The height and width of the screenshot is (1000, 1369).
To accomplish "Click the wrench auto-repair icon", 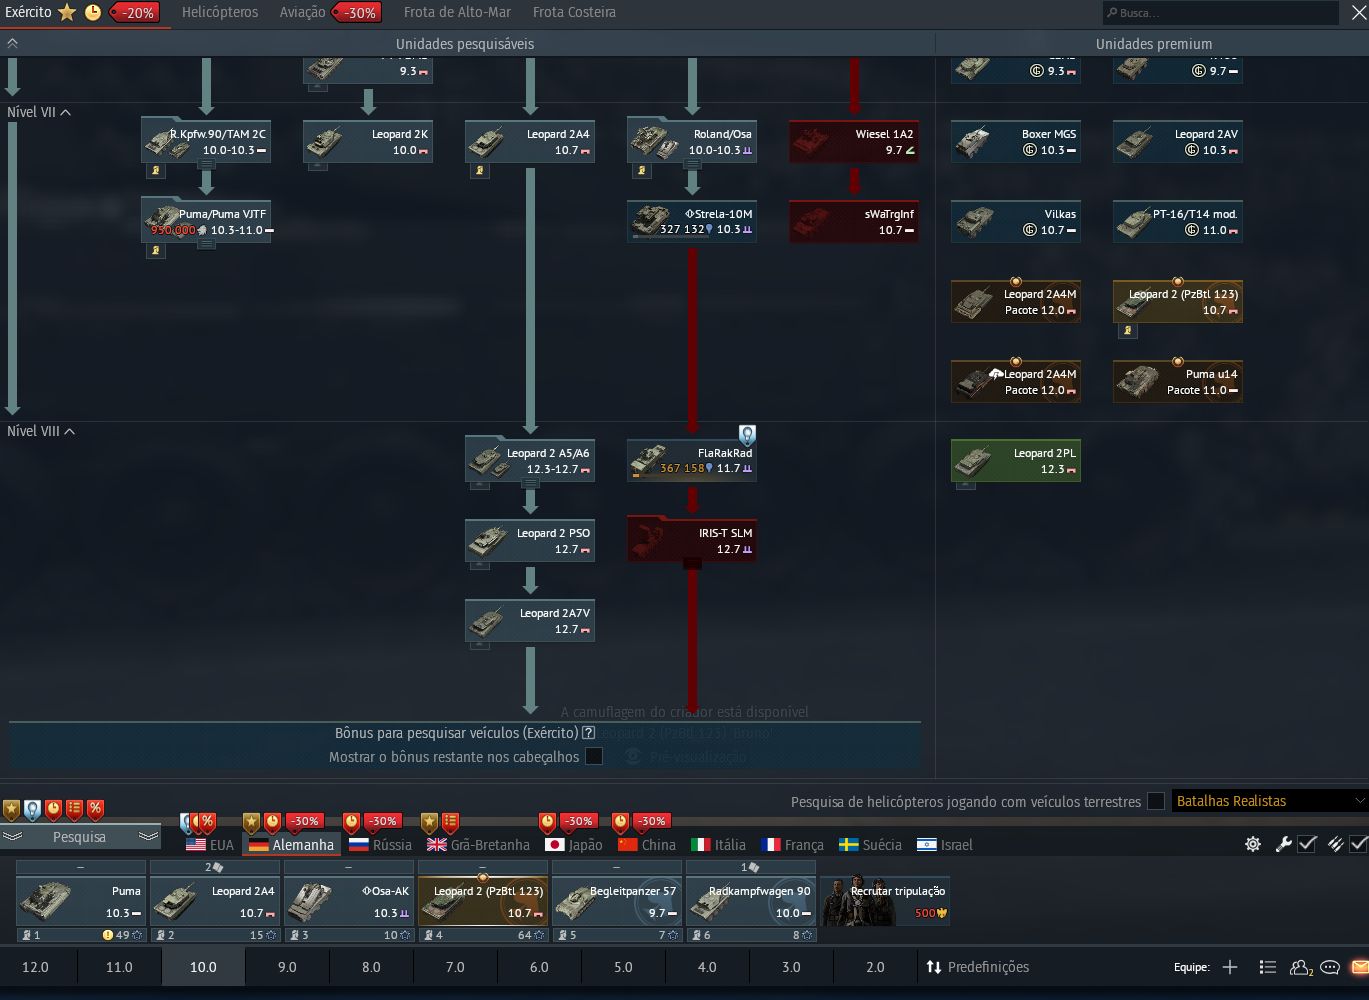I will pos(1284,844).
